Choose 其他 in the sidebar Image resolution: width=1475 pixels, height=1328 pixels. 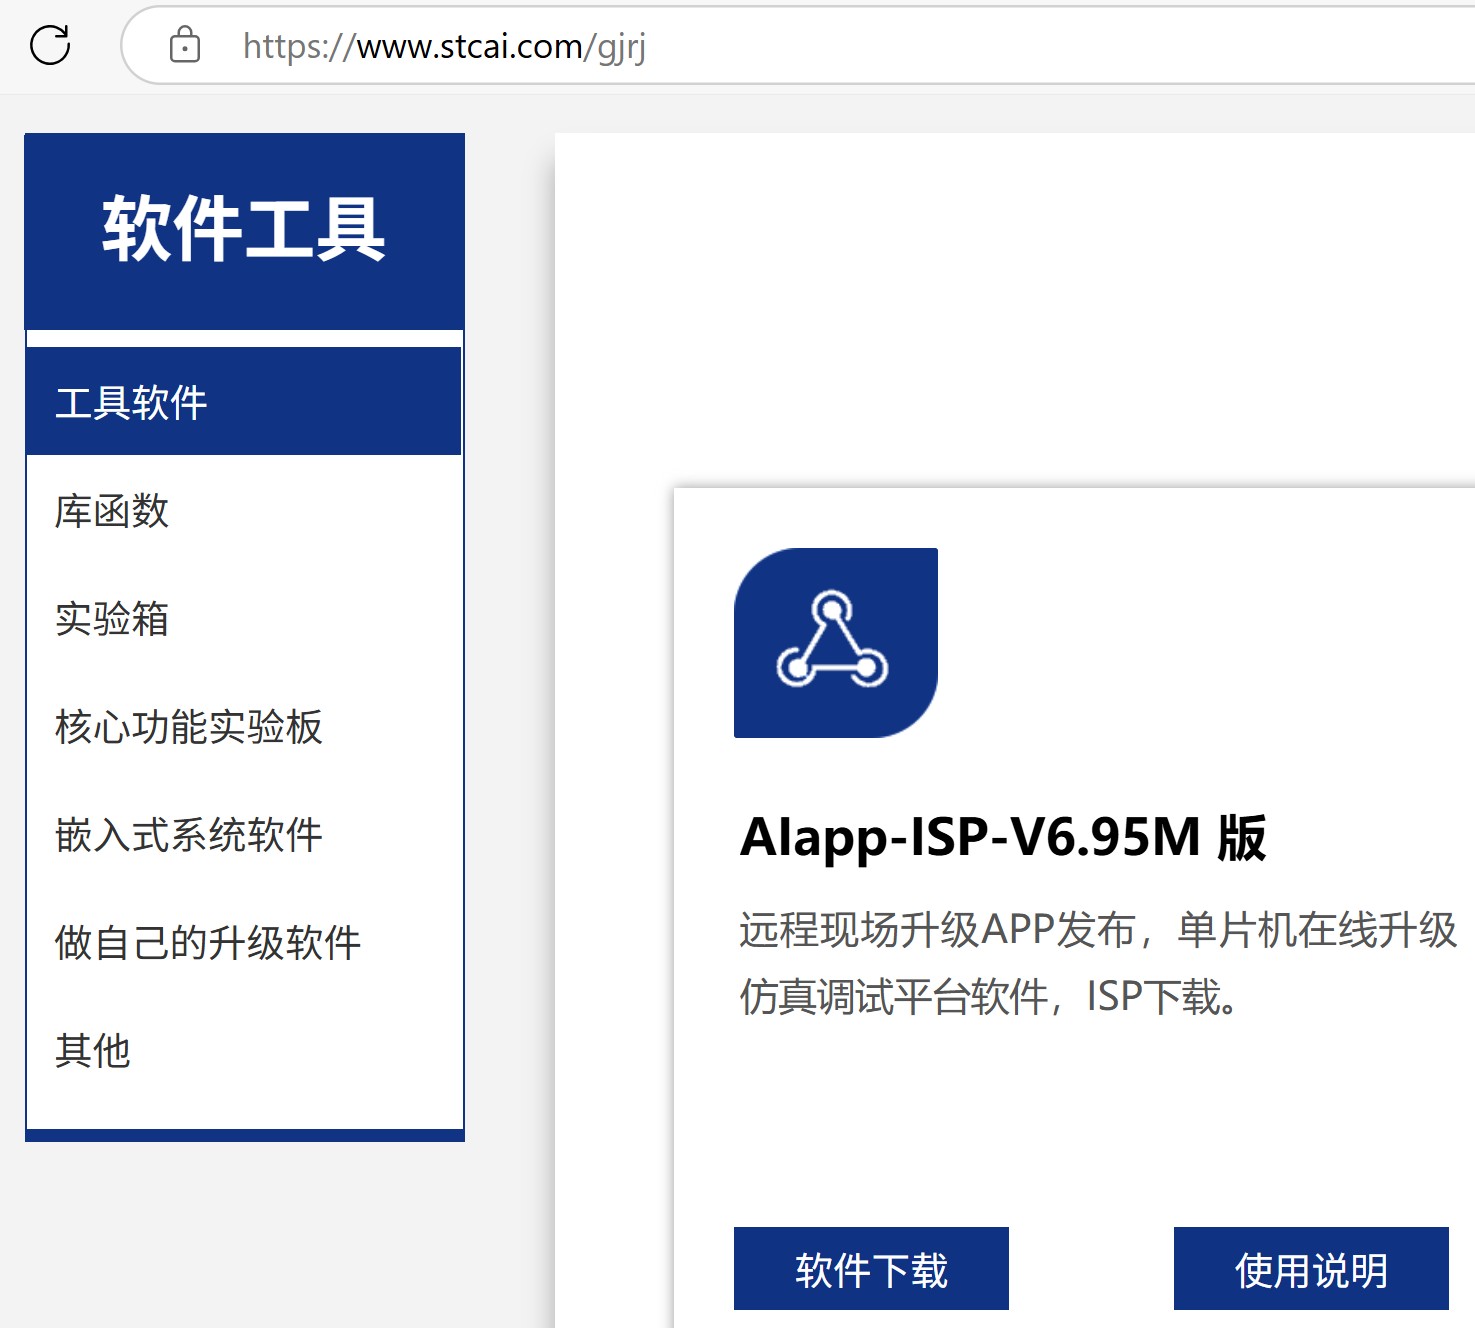click(x=244, y=1050)
